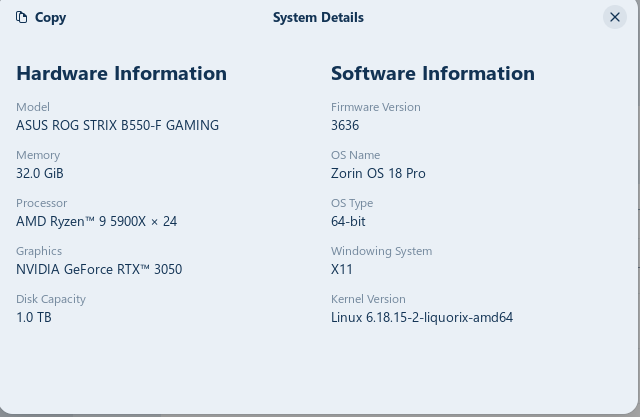Click the System Details title

point(318,17)
